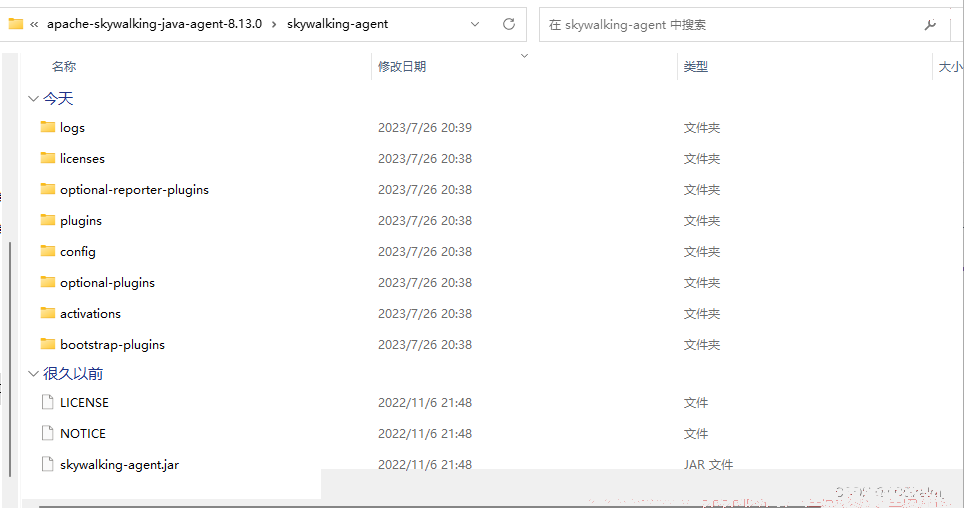Select the activations folder name

coord(90,314)
